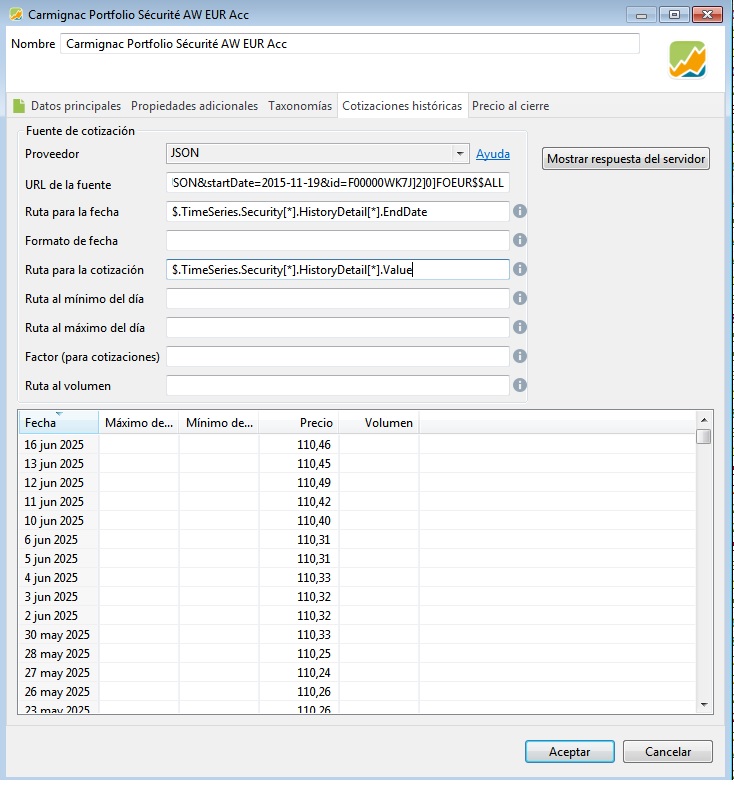Click the Formato de fecha field
This screenshot has width=734, height=804.
tap(338, 240)
